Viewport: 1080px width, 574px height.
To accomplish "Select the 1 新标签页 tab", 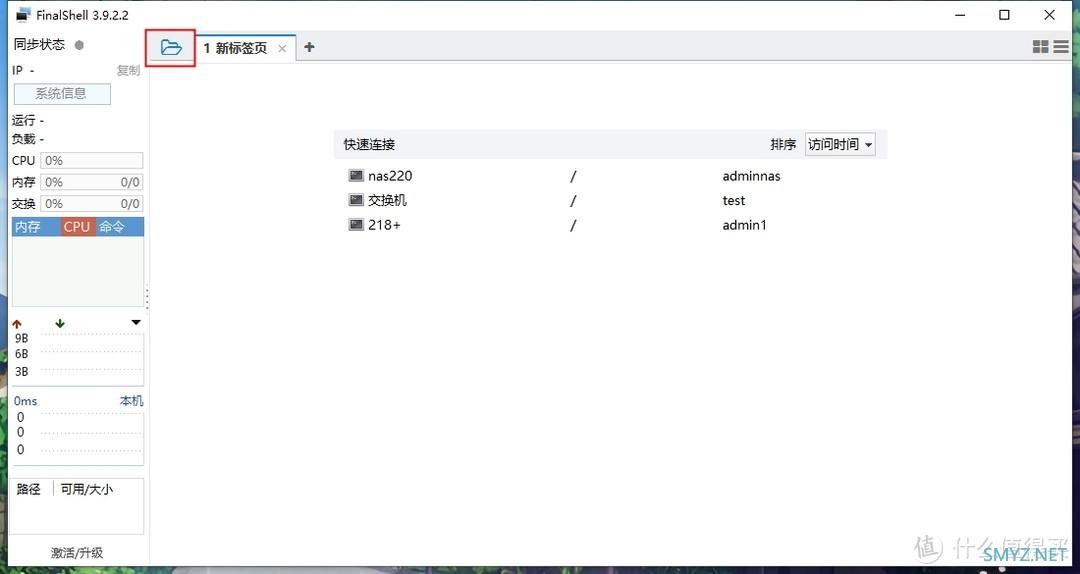I will pos(246,48).
